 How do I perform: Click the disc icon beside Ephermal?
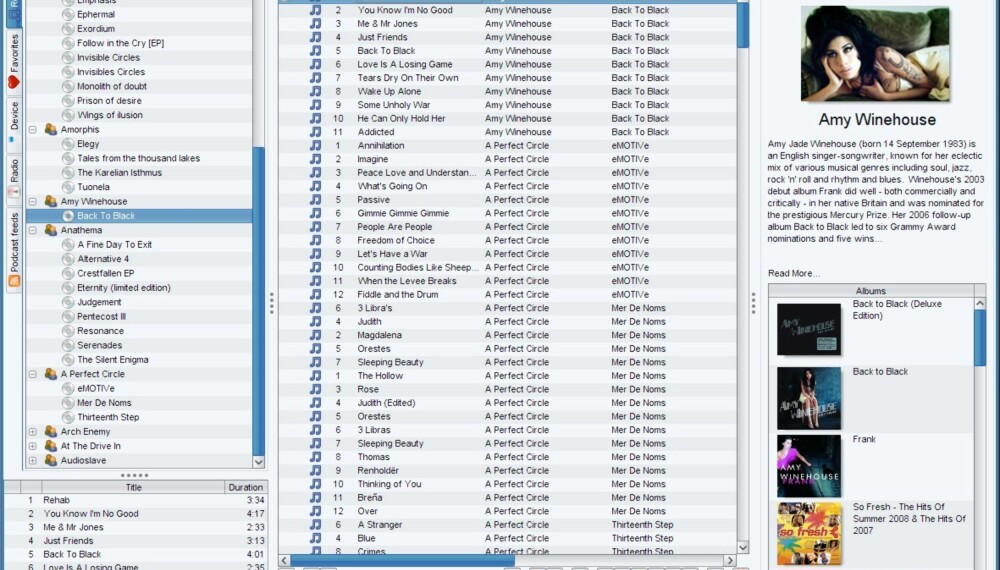(68, 14)
